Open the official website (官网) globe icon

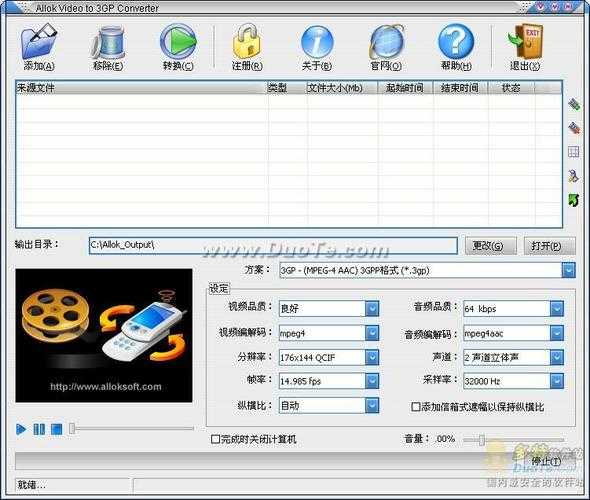pyautogui.click(x=386, y=42)
